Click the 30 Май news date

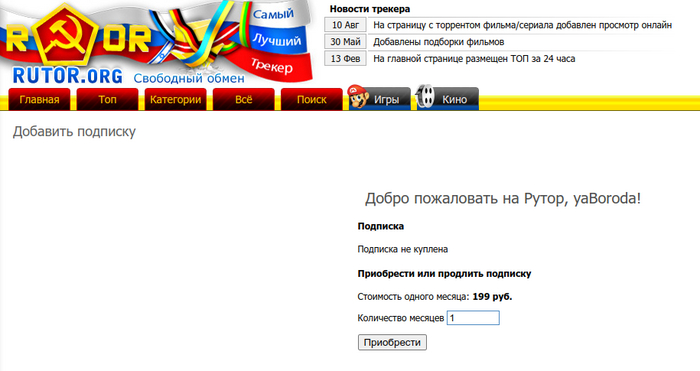(x=345, y=42)
